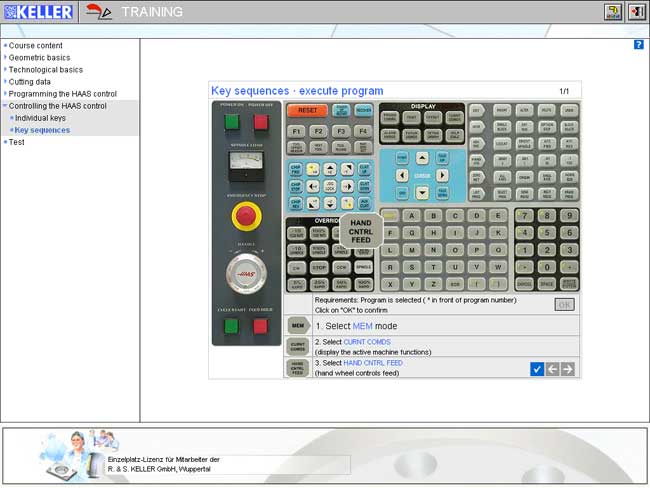Click the 1/1 page counter

click(564, 91)
